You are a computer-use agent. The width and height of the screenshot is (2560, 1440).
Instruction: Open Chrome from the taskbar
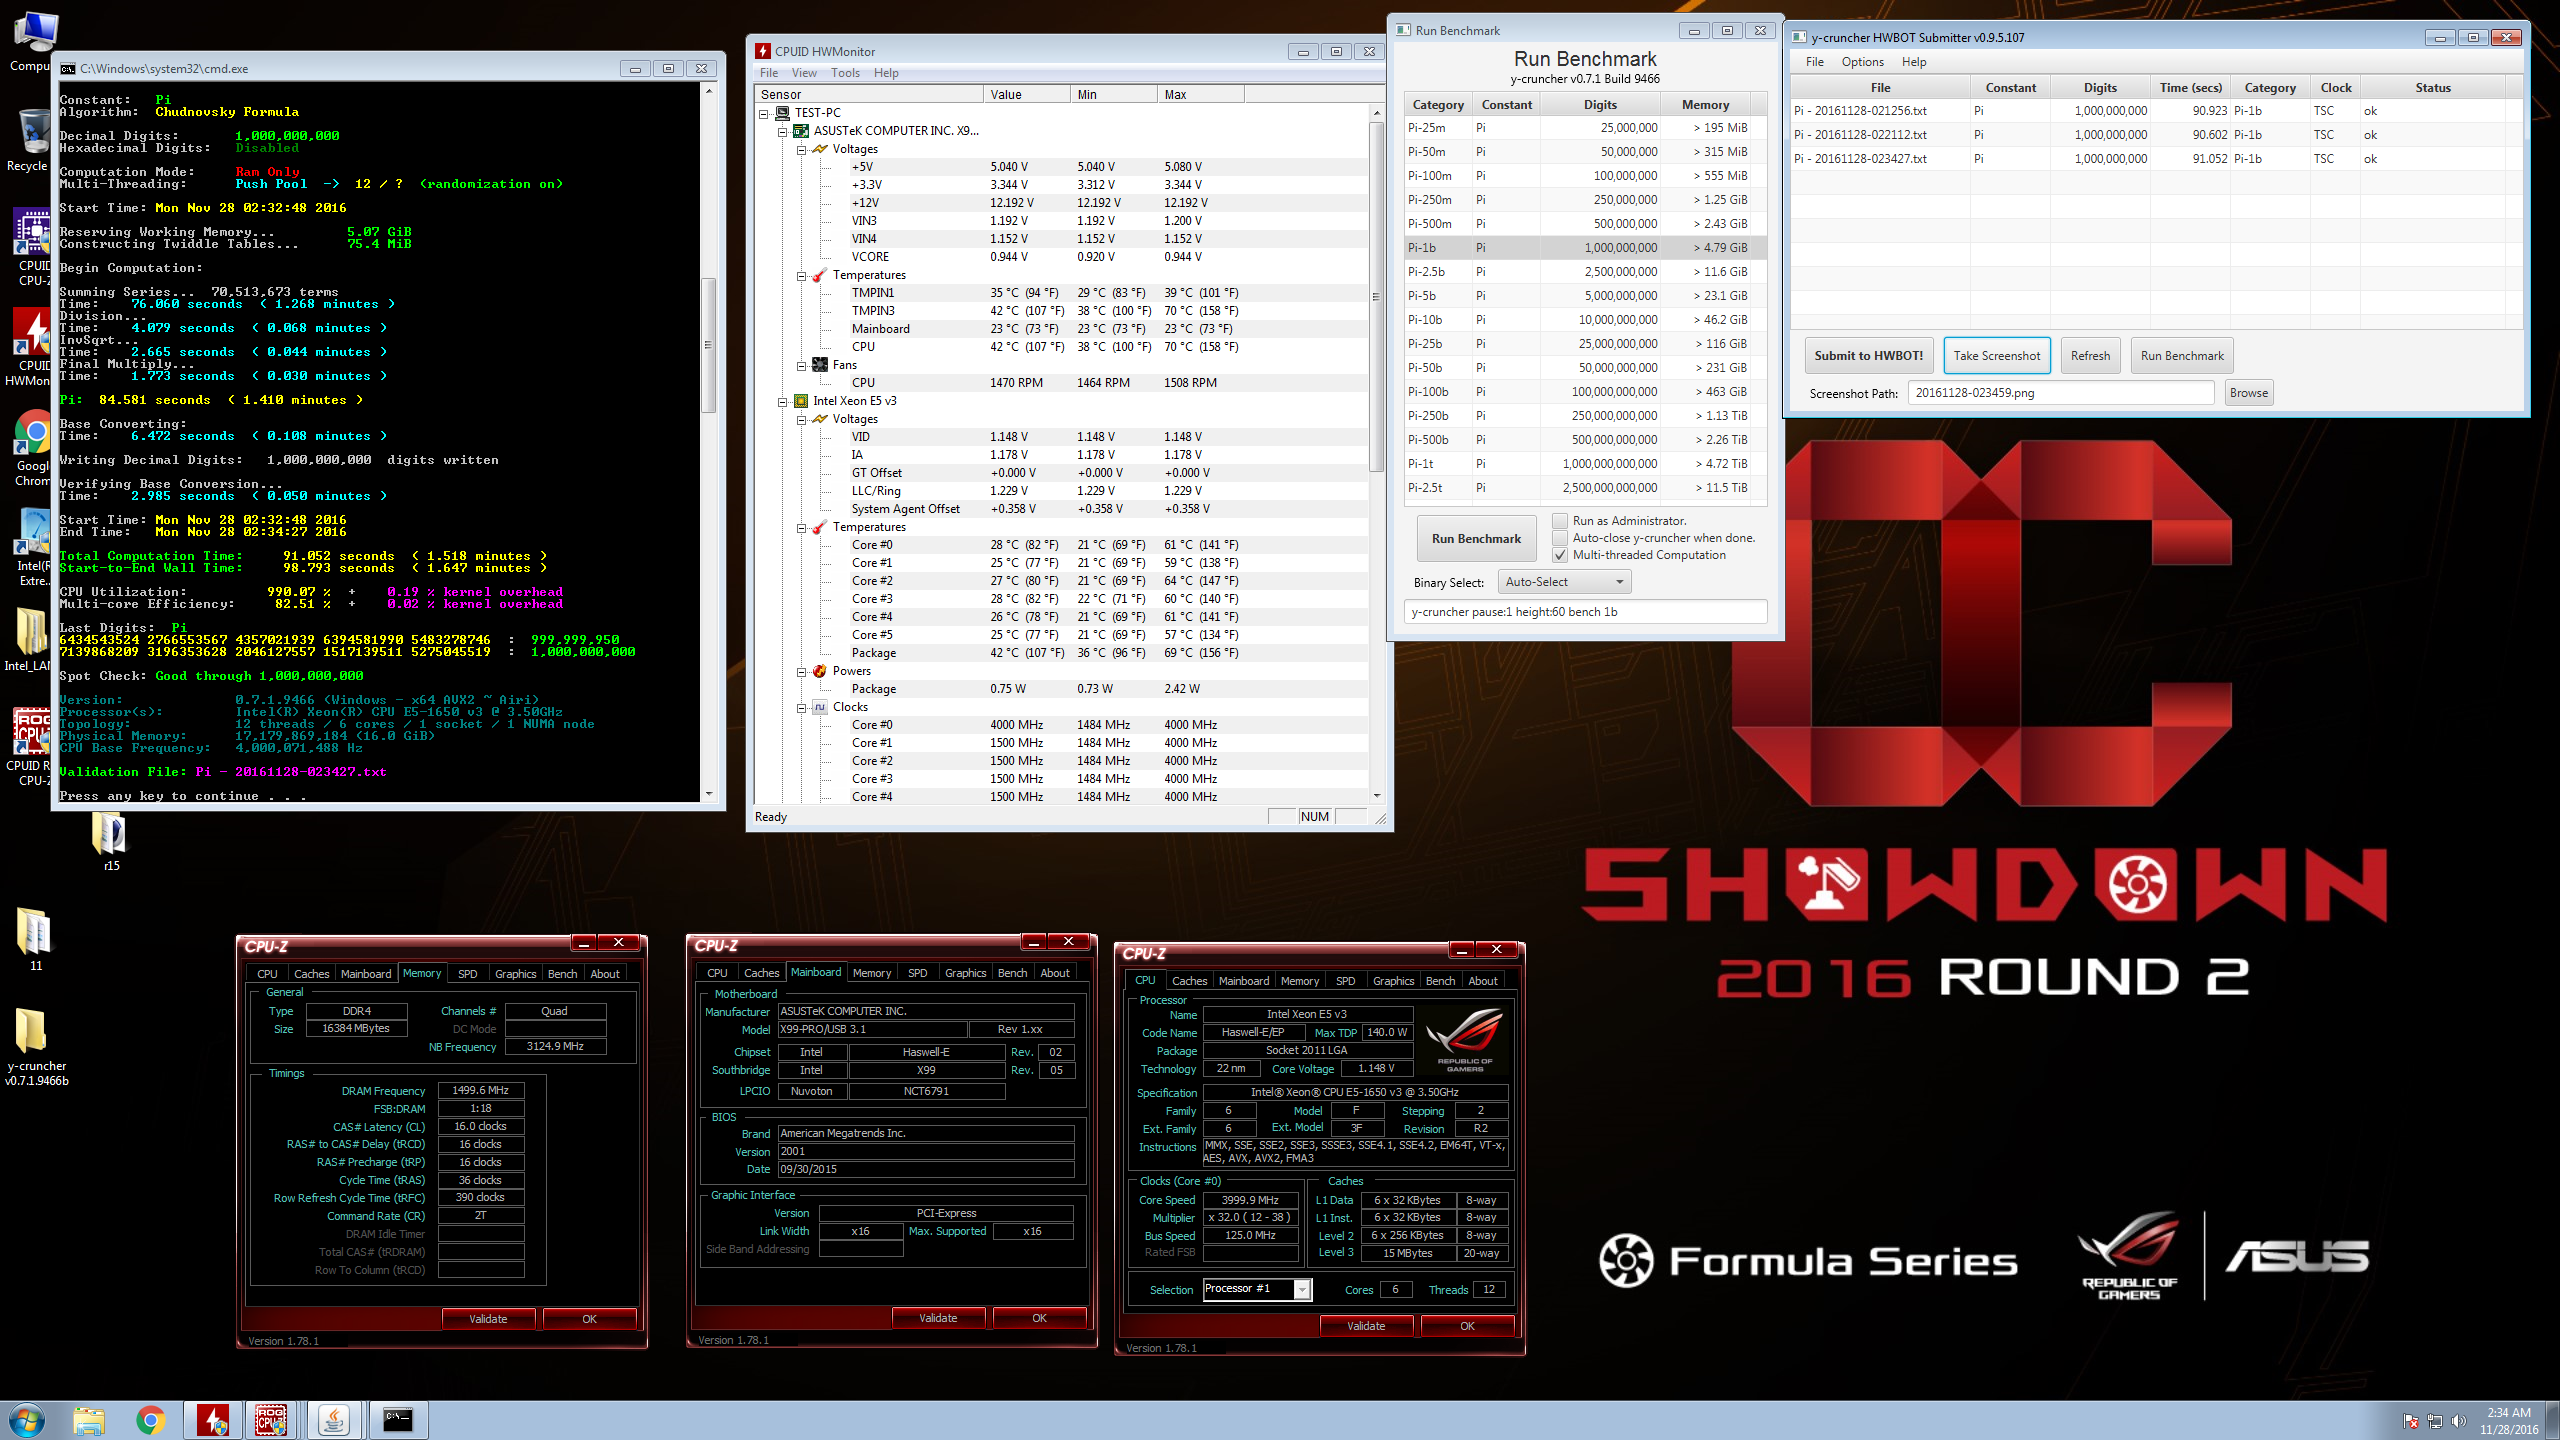click(151, 1420)
